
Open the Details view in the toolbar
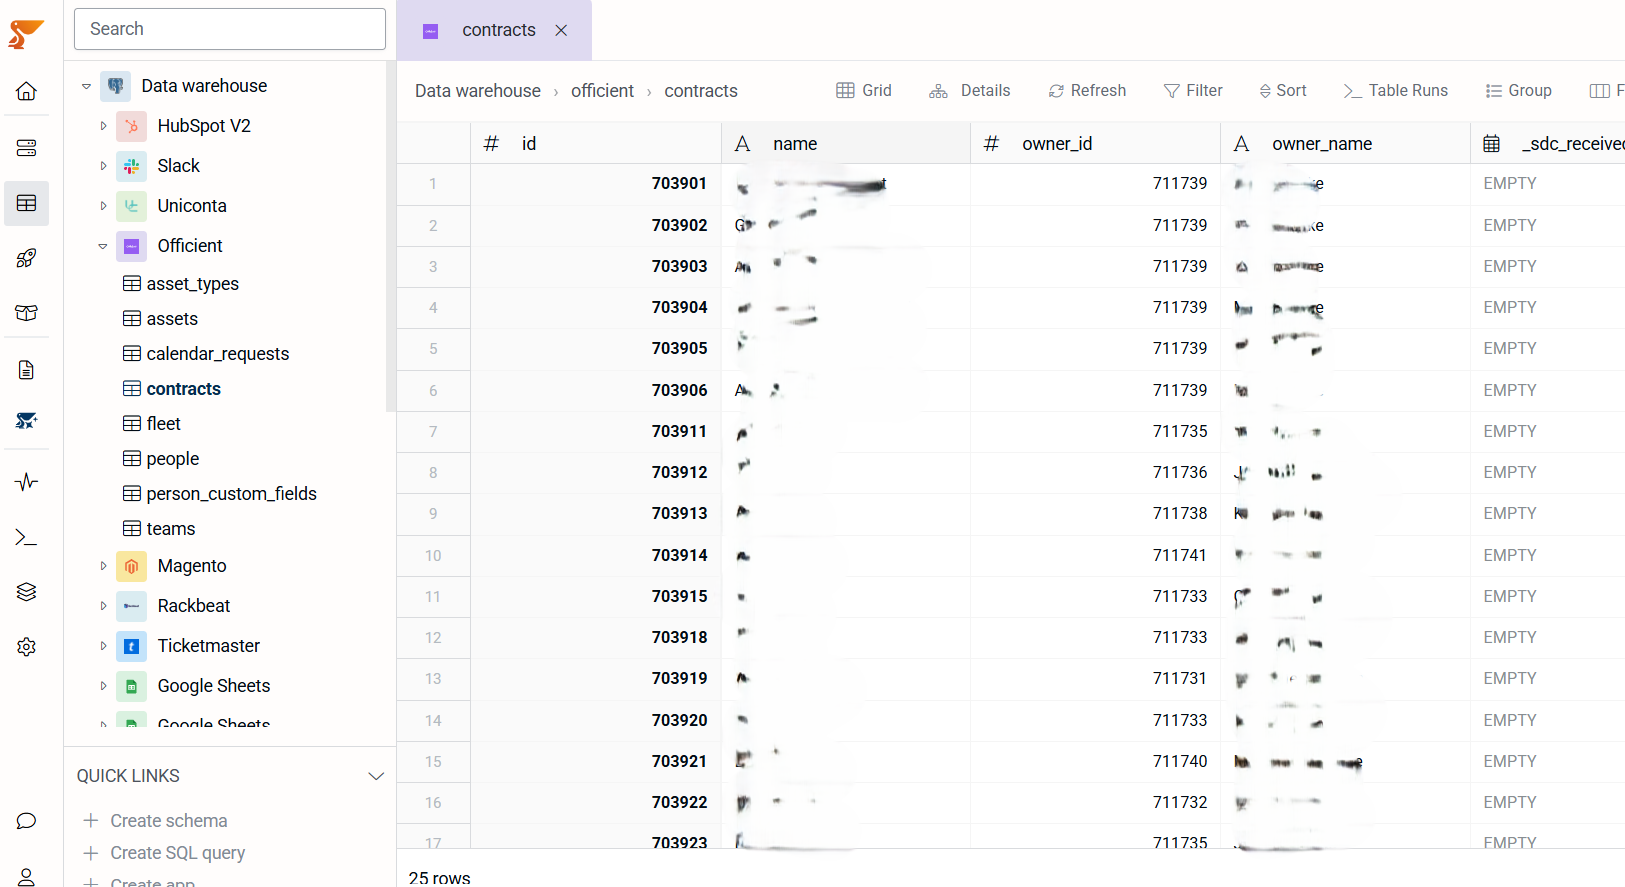[x=970, y=90]
